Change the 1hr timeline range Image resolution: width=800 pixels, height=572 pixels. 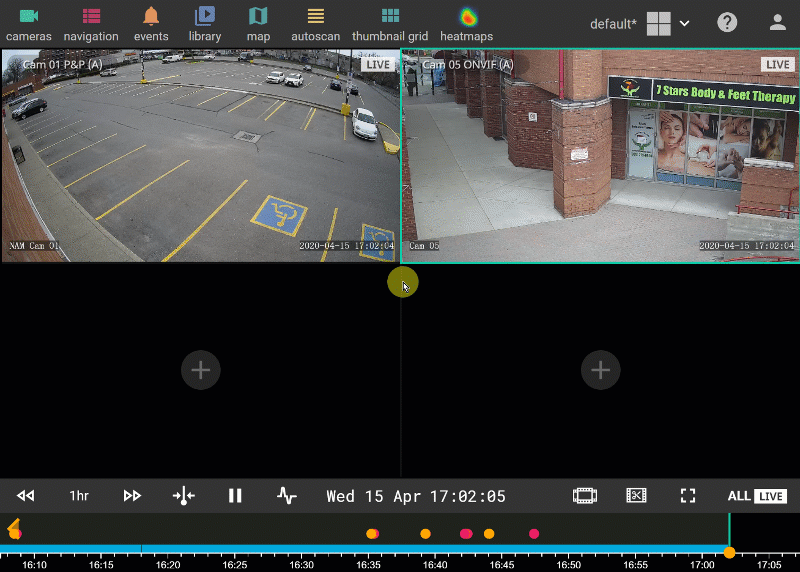79,496
